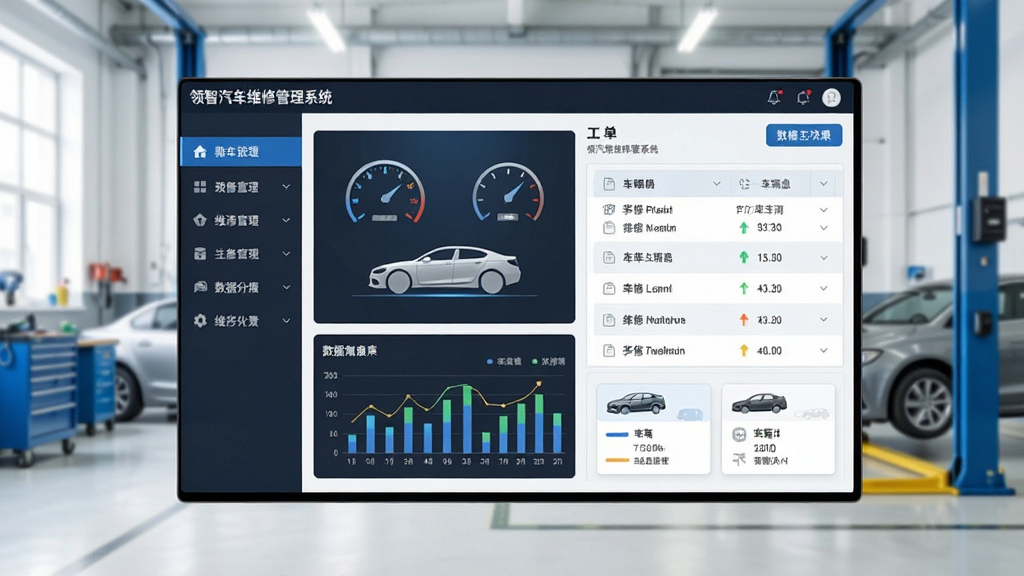Select the gear settings icon in the sidebar

point(200,321)
